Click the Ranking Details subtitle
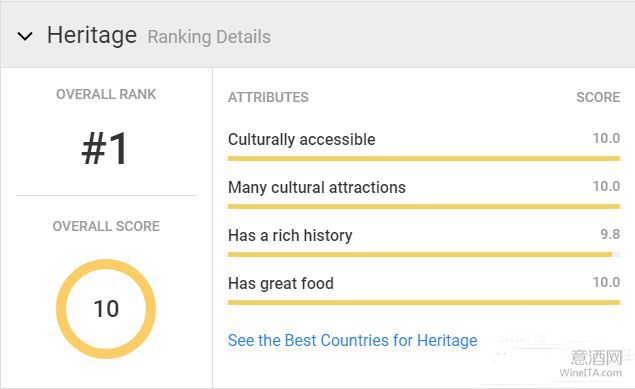The width and height of the screenshot is (635, 389). pyautogui.click(x=209, y=37)
